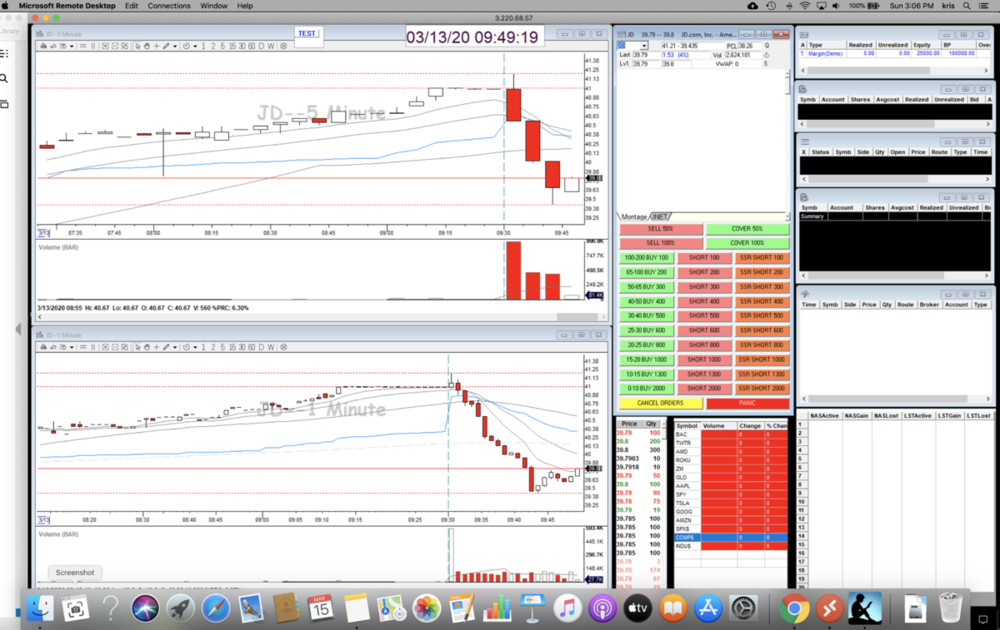Click the Wi-Fi icon in the menu bar
Viewport: 1000px width, 630px height.
point(805,6)
